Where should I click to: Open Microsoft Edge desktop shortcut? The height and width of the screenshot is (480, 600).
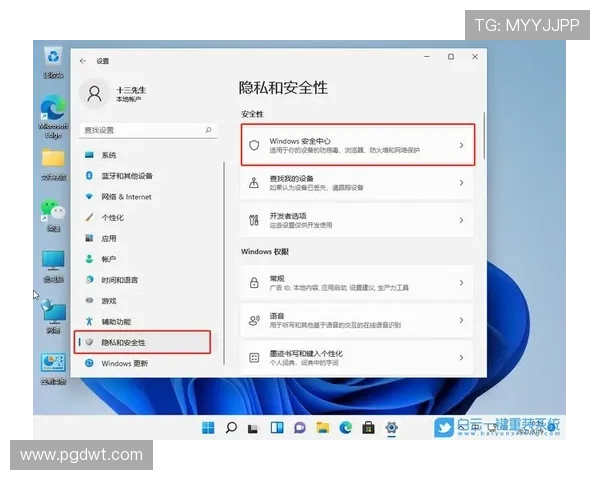tap(52, 109)
